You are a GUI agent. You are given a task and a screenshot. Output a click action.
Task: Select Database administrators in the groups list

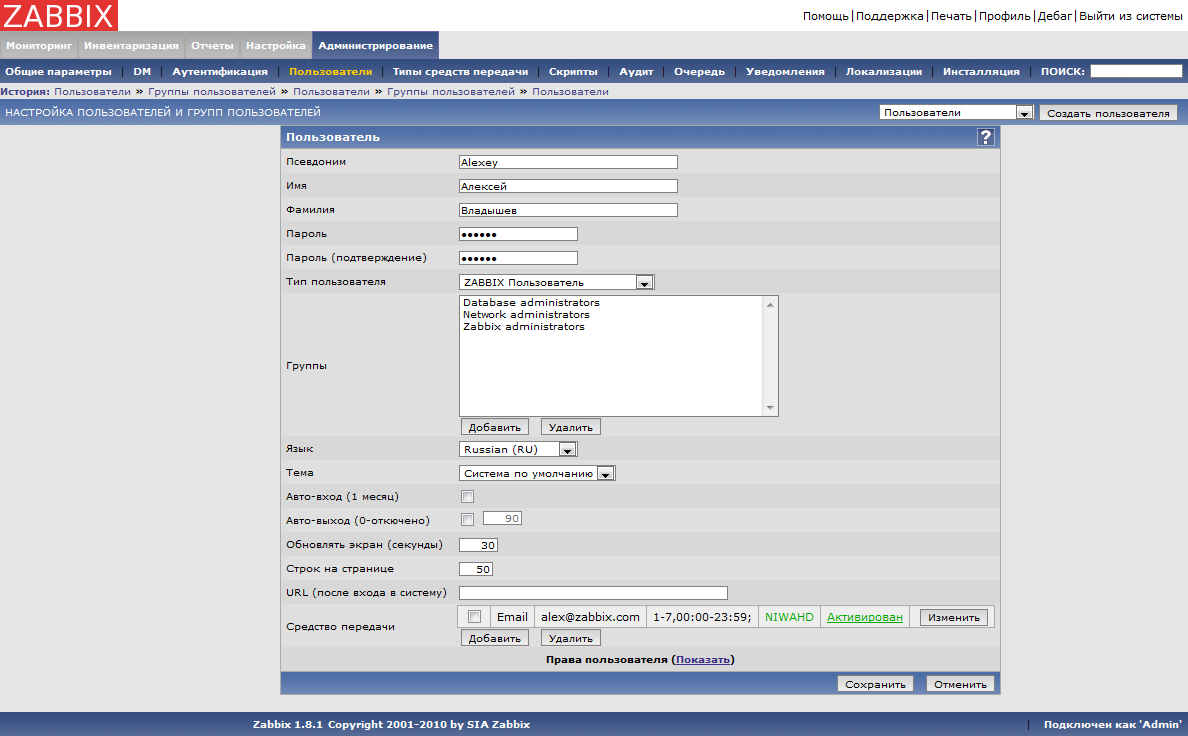[531, 302]
